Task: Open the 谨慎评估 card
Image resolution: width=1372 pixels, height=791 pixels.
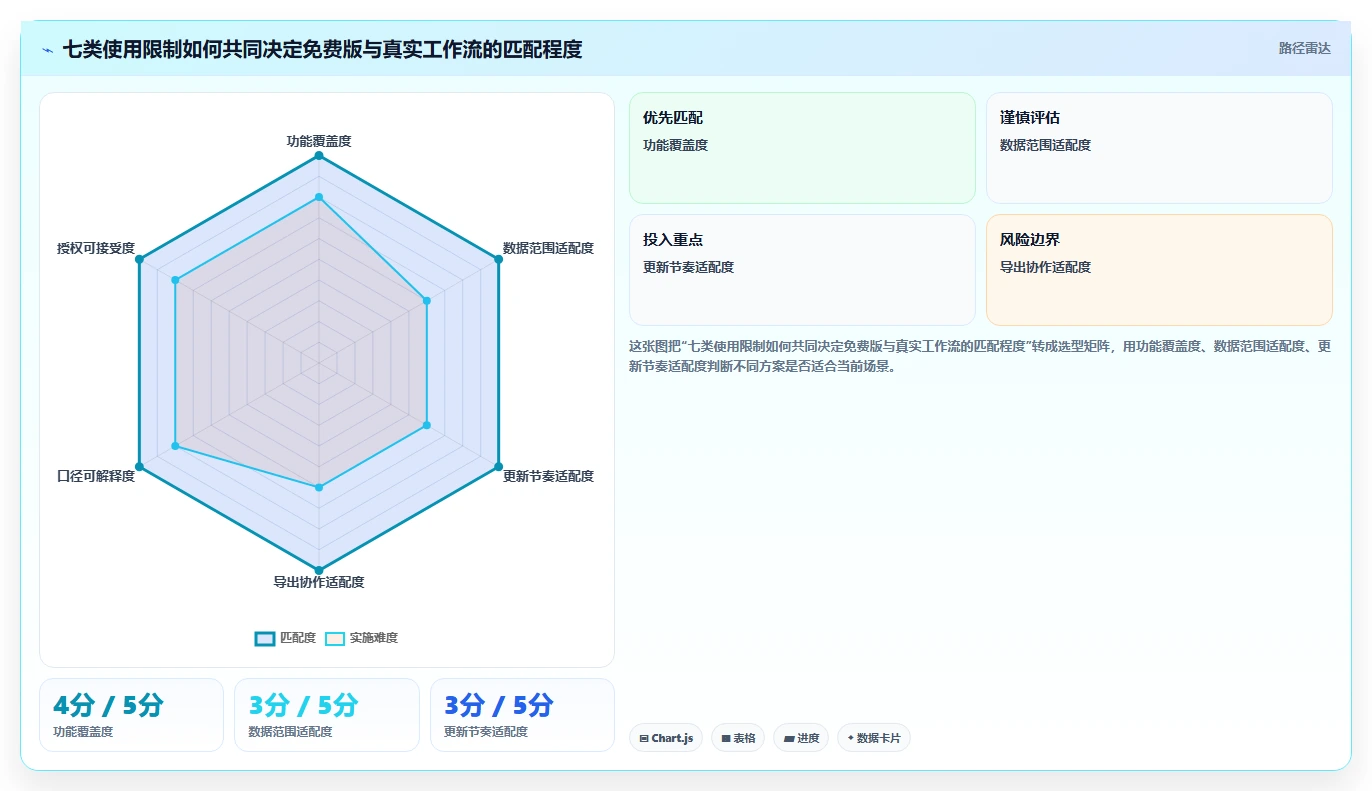Action: 1159,148
